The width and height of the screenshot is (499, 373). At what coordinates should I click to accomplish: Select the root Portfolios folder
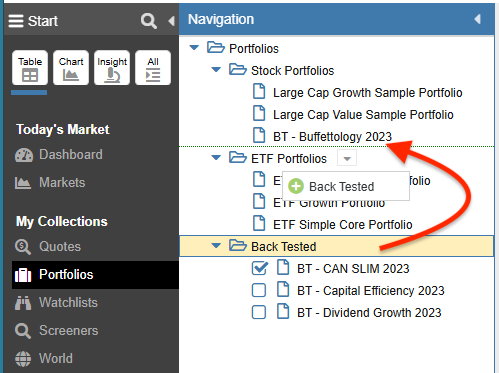point(254,49)
